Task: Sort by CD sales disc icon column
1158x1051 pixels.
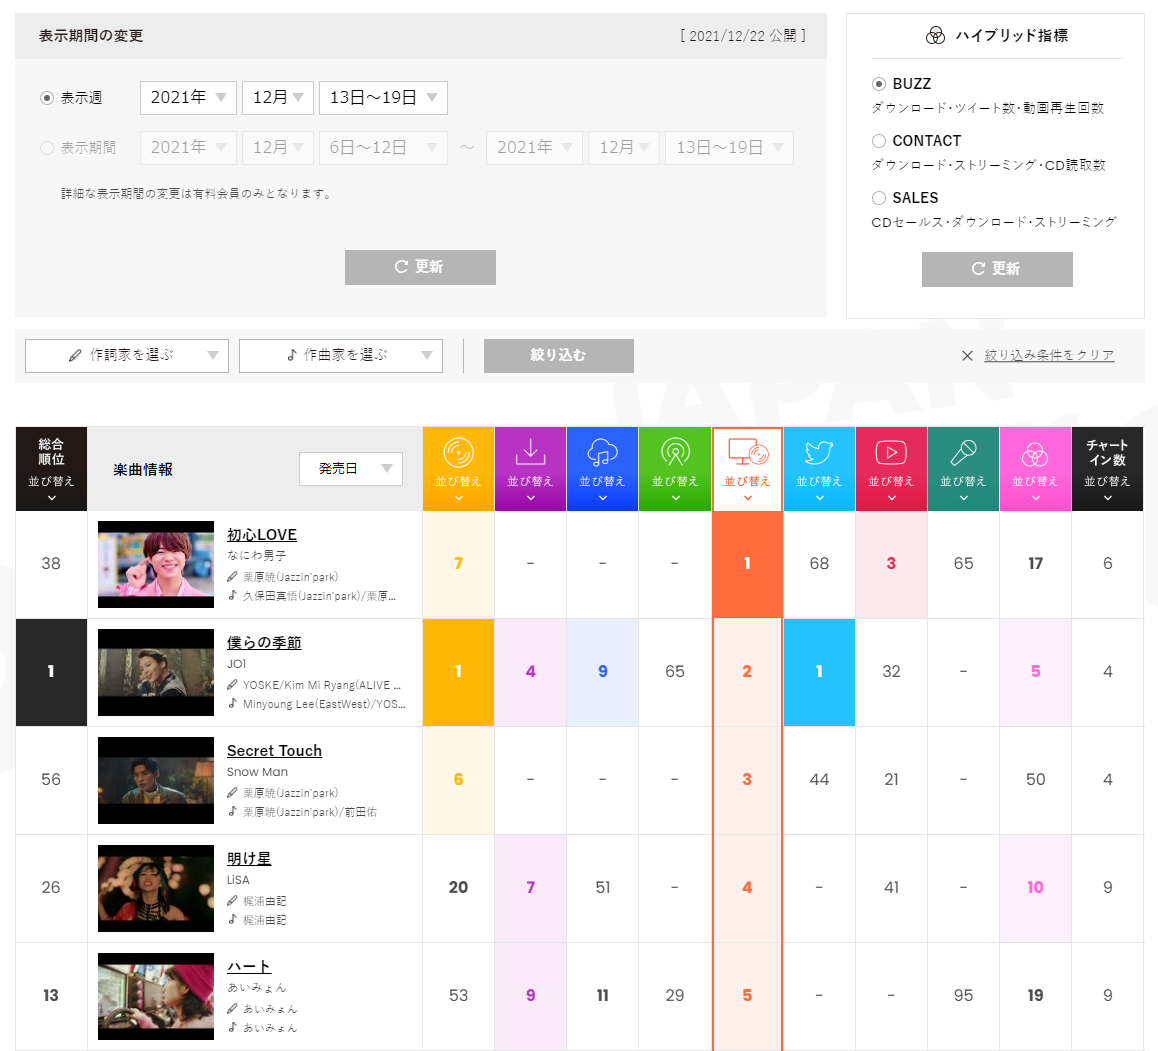Action: [458, 469]
